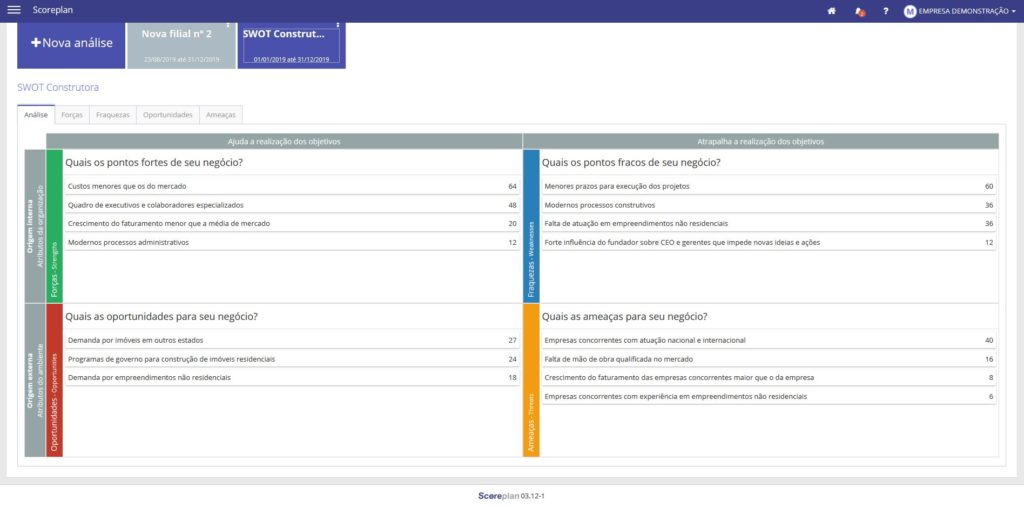1024x507 pixels.
Task: Switch to the Fraquezas tab
Action: click(112, 115)
